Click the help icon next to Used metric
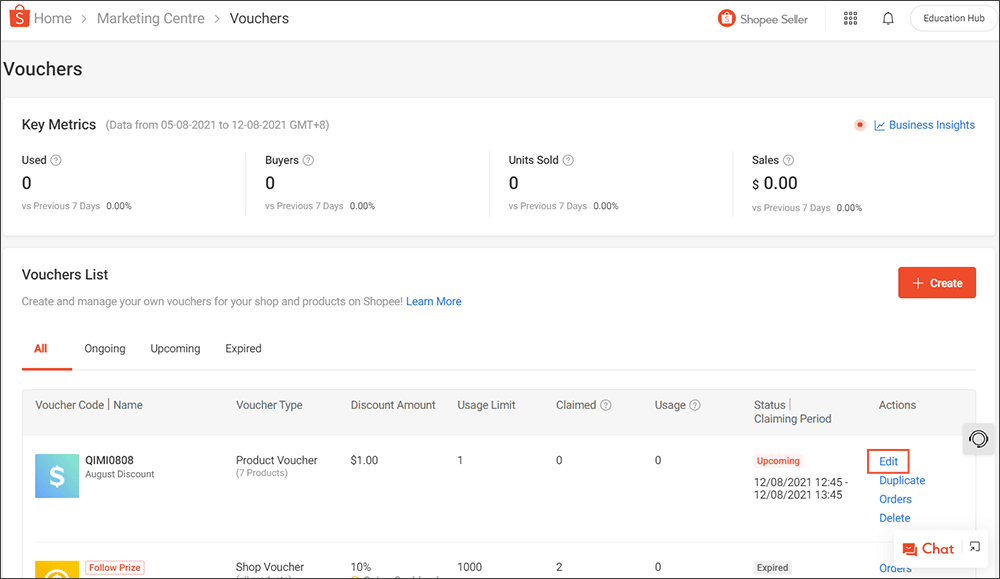 [56, 160]
